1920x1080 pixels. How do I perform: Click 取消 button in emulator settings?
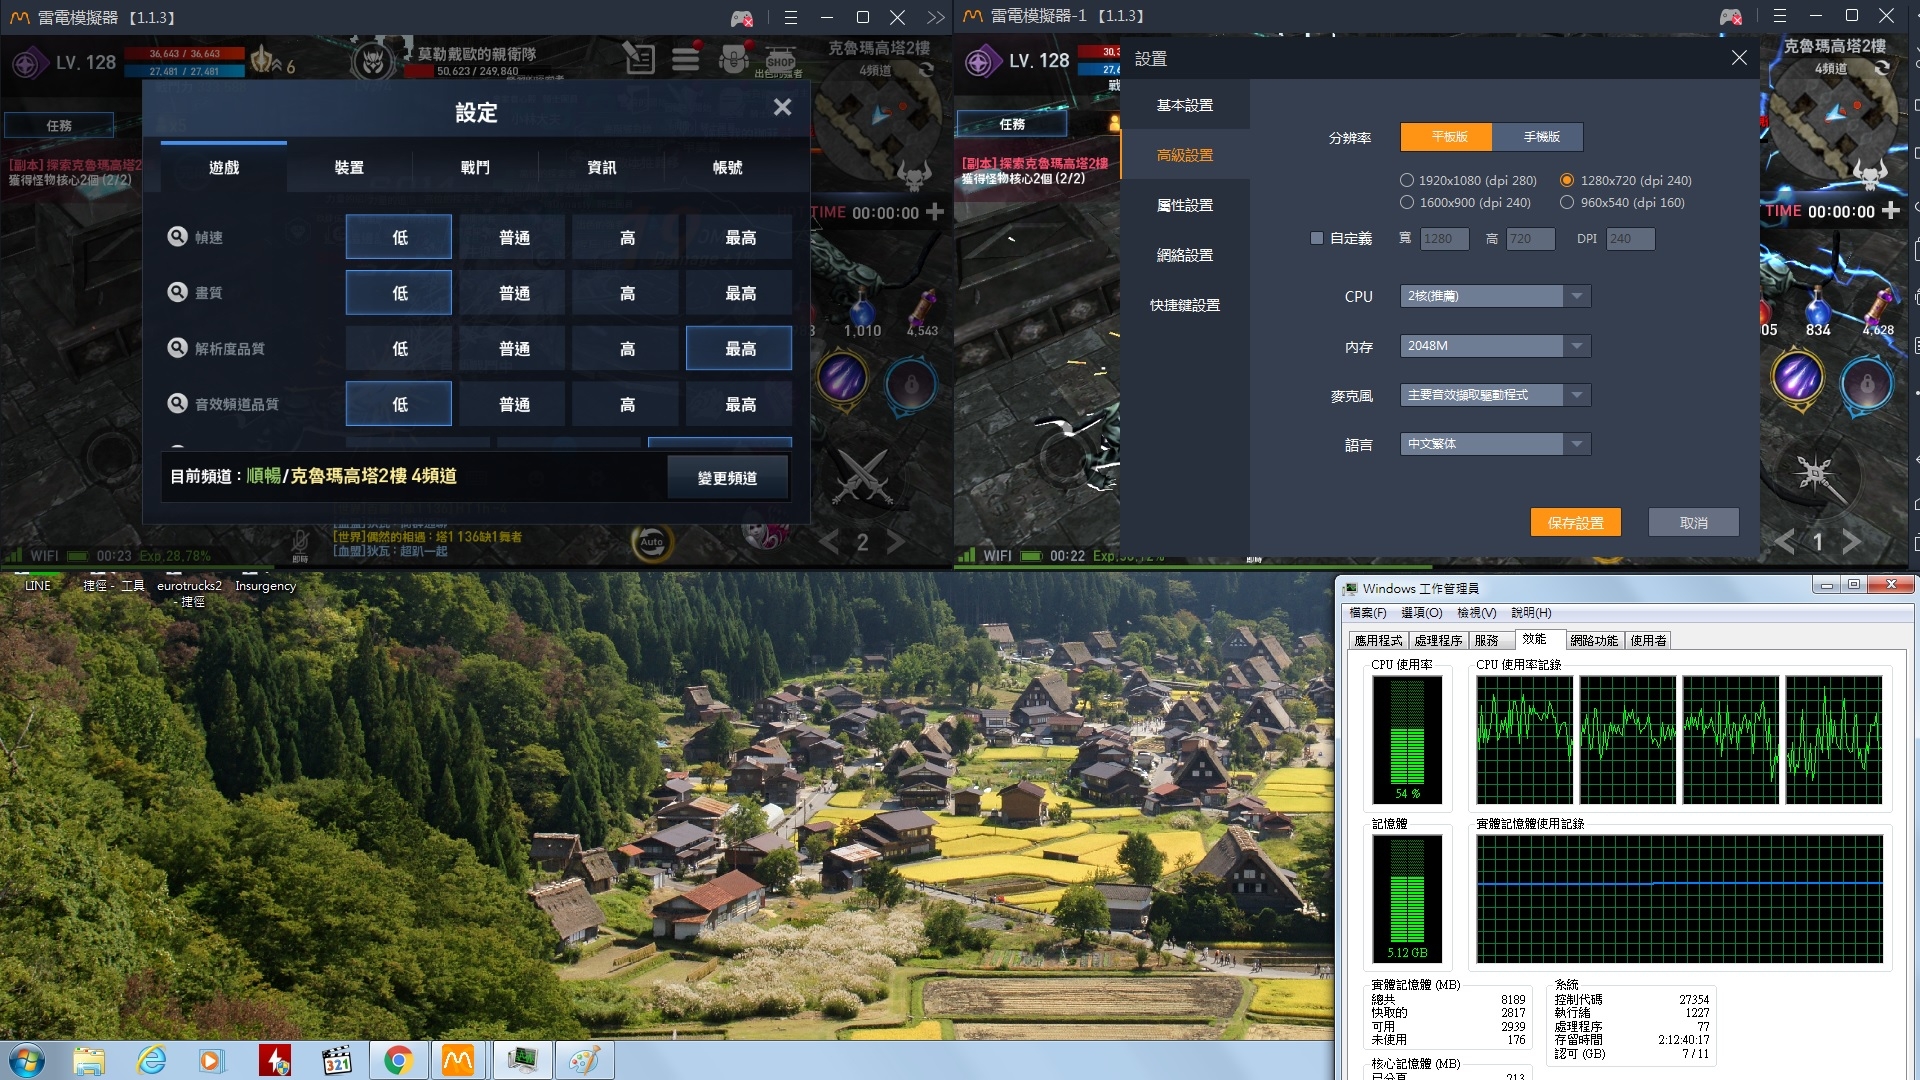[x=1694, y=523]
